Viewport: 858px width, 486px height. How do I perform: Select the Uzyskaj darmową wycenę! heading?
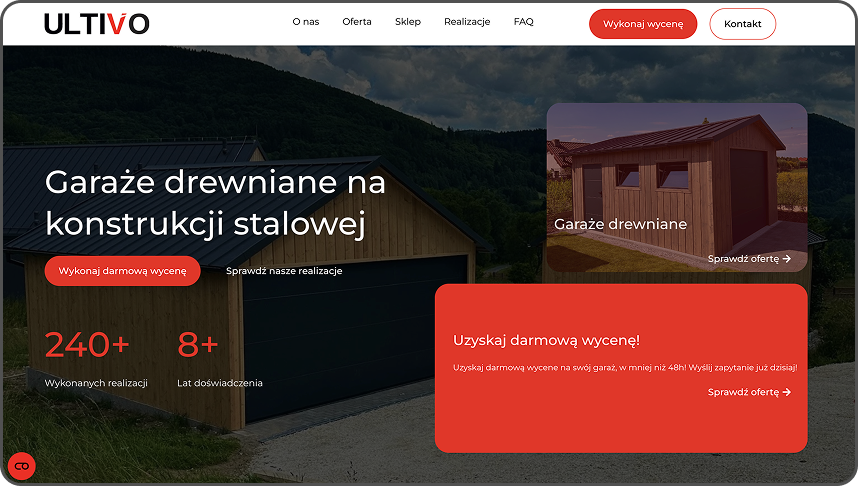(x=546, y=341)
